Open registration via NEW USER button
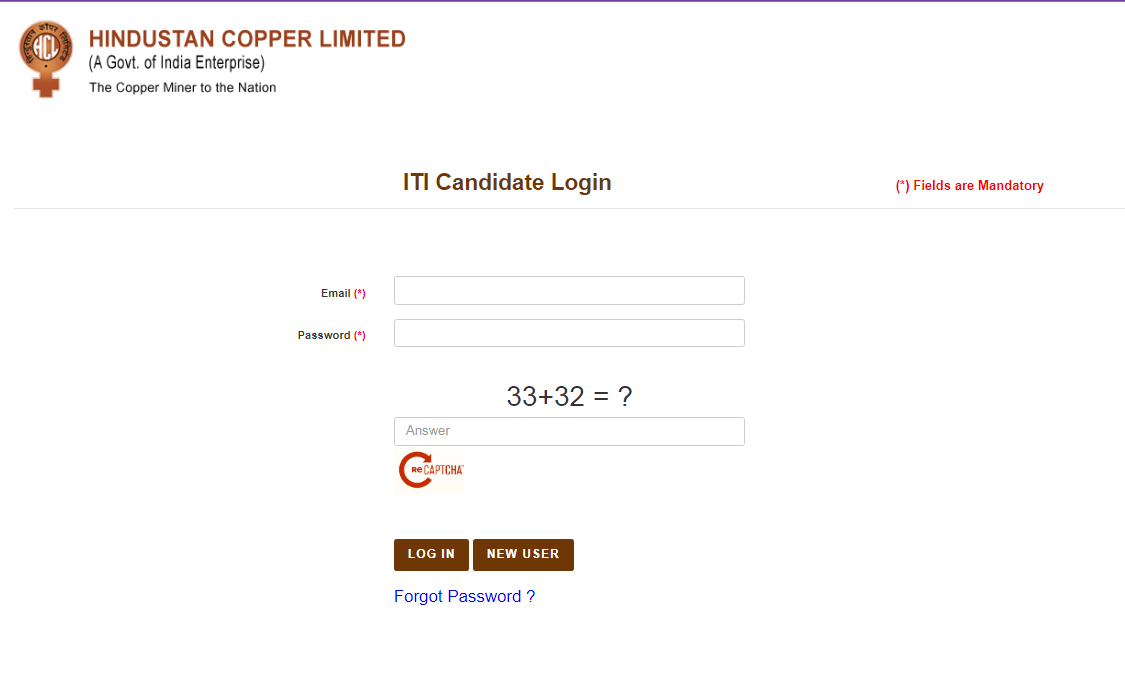The image size is (1125, 678). [523, 554]
